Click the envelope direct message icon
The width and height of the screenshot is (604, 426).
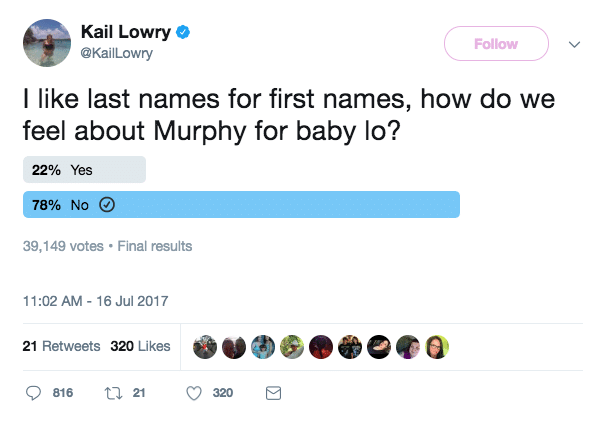(273, 393)
